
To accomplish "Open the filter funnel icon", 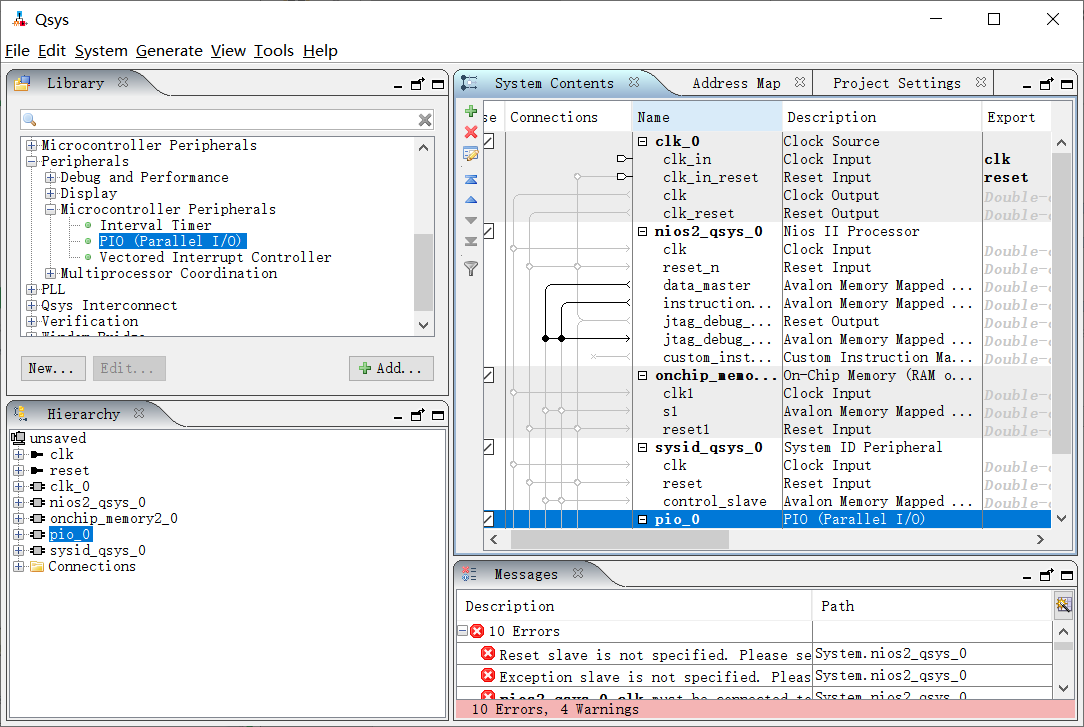I will pos(471,268).
